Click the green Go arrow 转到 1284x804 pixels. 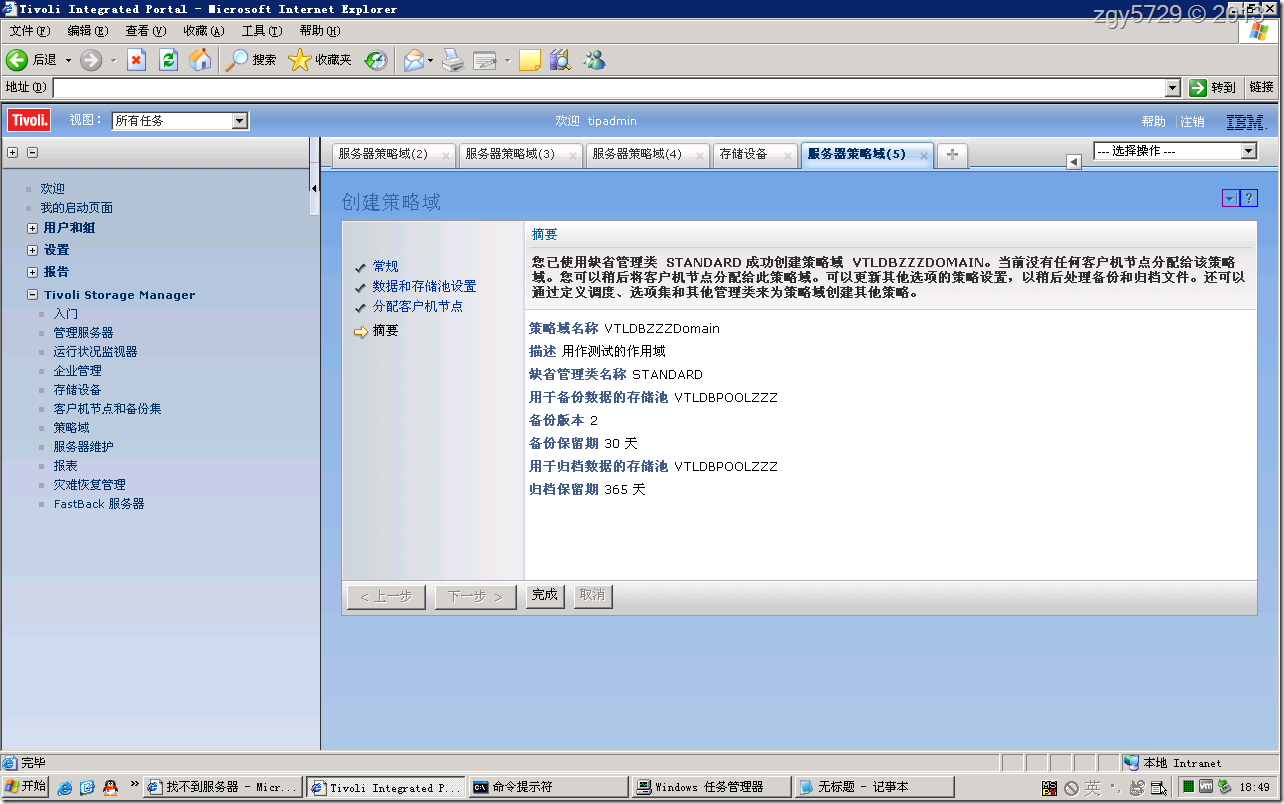point(1213,88)
